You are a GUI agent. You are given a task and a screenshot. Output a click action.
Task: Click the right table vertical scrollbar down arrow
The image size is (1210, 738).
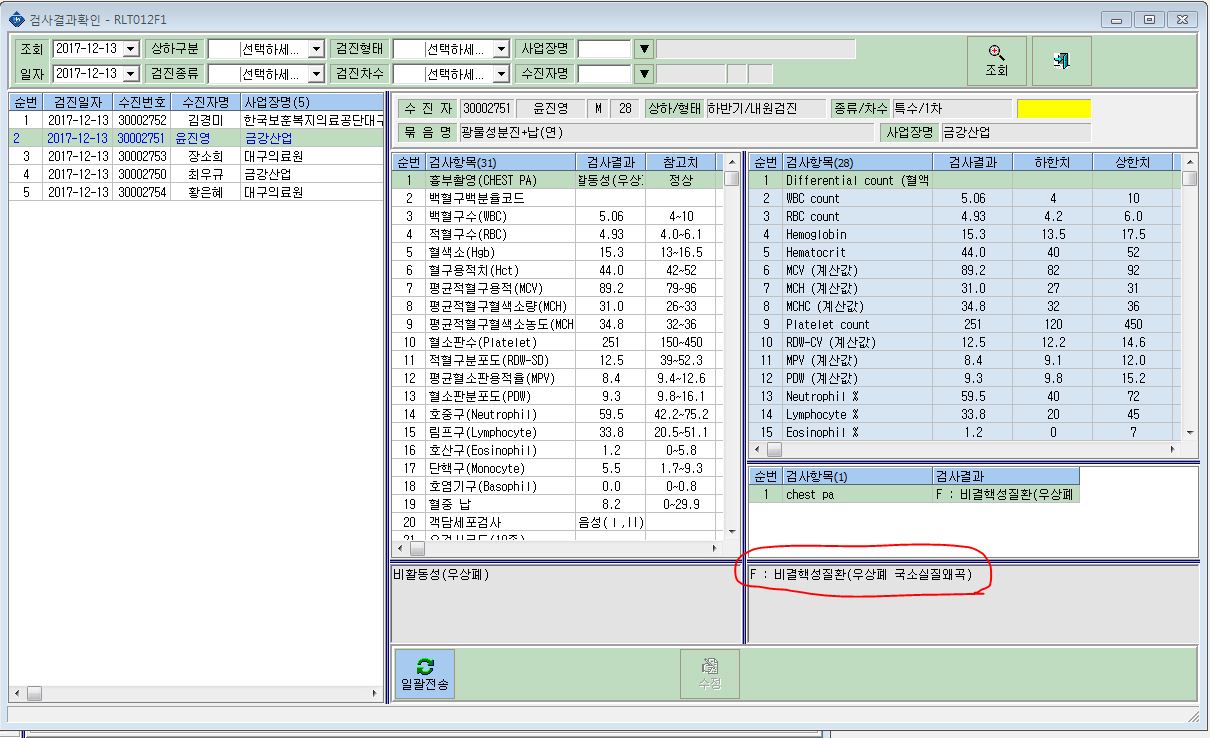click(x=1190, y=432)
